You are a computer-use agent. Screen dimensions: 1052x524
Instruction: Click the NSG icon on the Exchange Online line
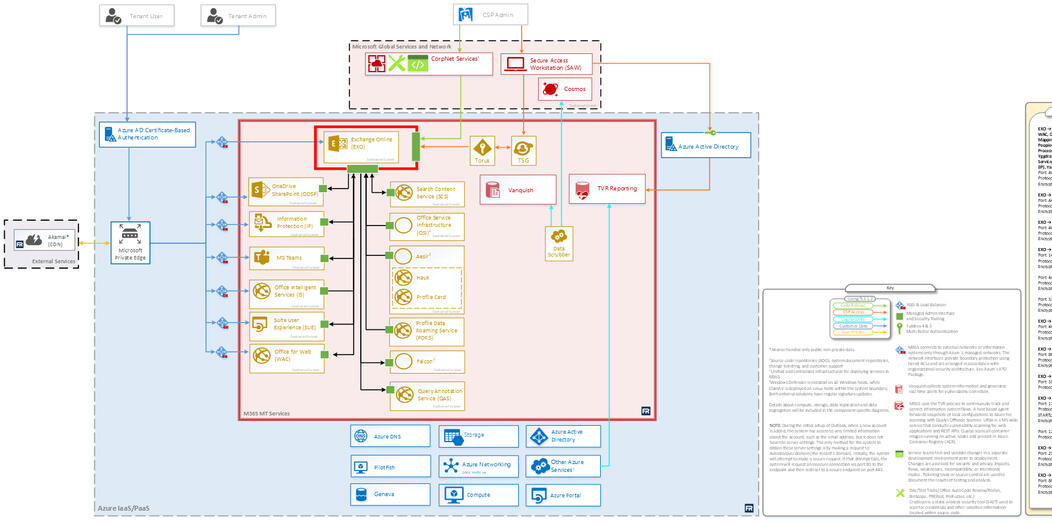(x=222, y=142)
